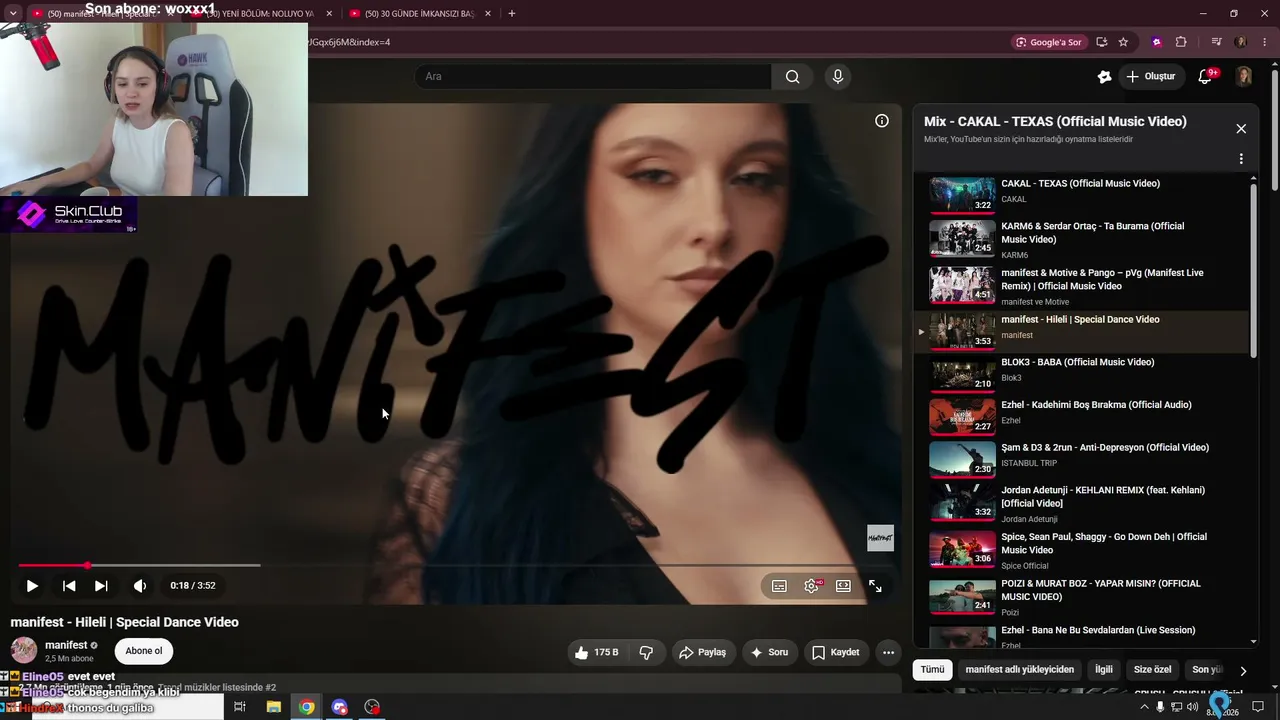Viewport: 1280px width, 720px height.
Task: Like the video with 175 B likes
Action: 596,653
